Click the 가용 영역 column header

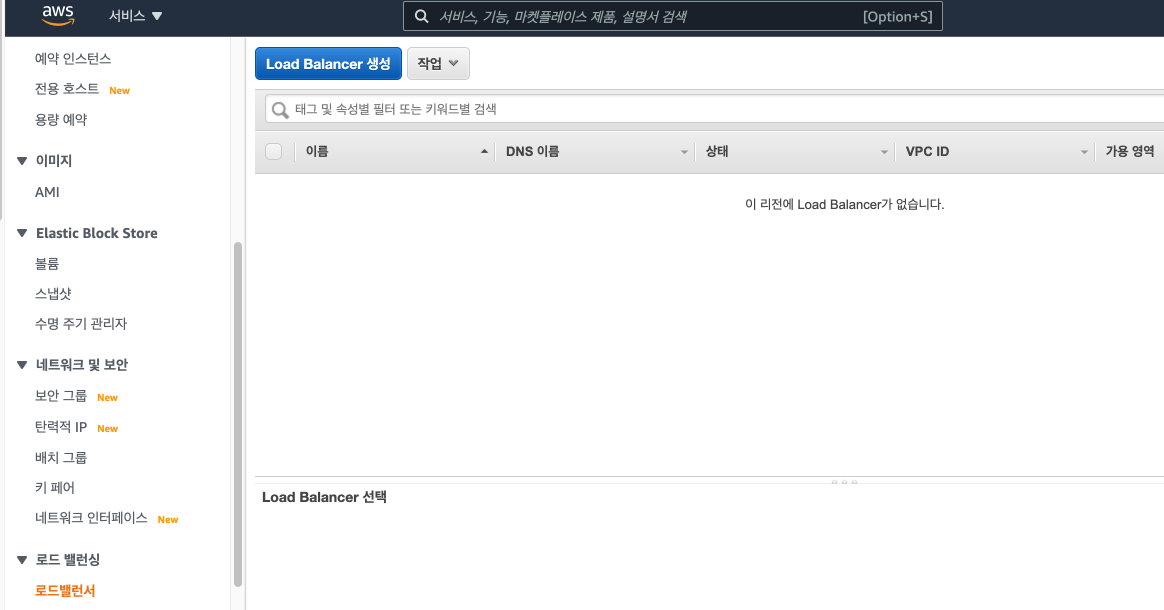tap(1130, 151)
